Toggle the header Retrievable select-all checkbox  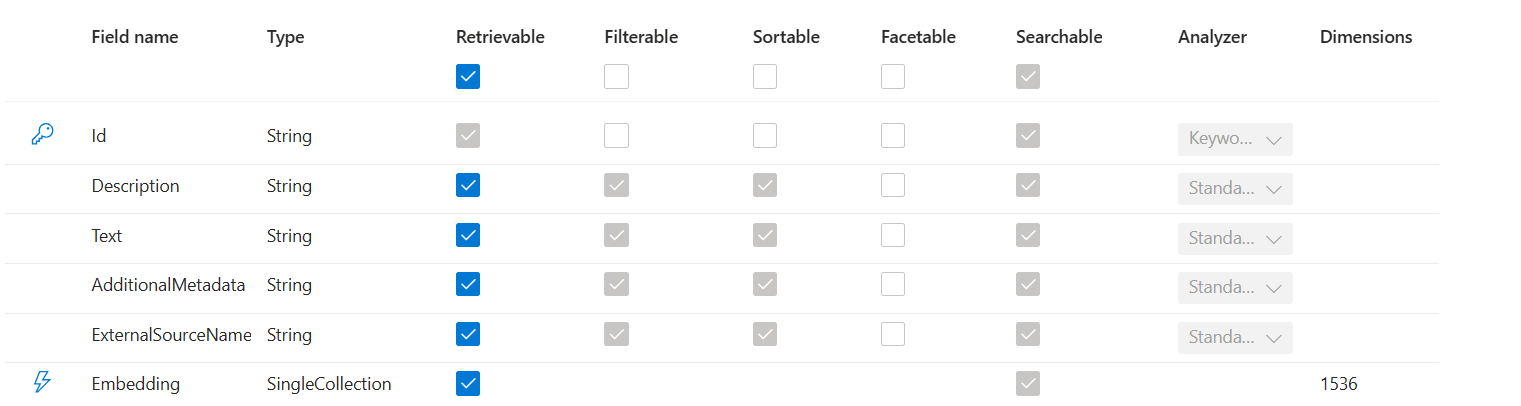(468, 77)
